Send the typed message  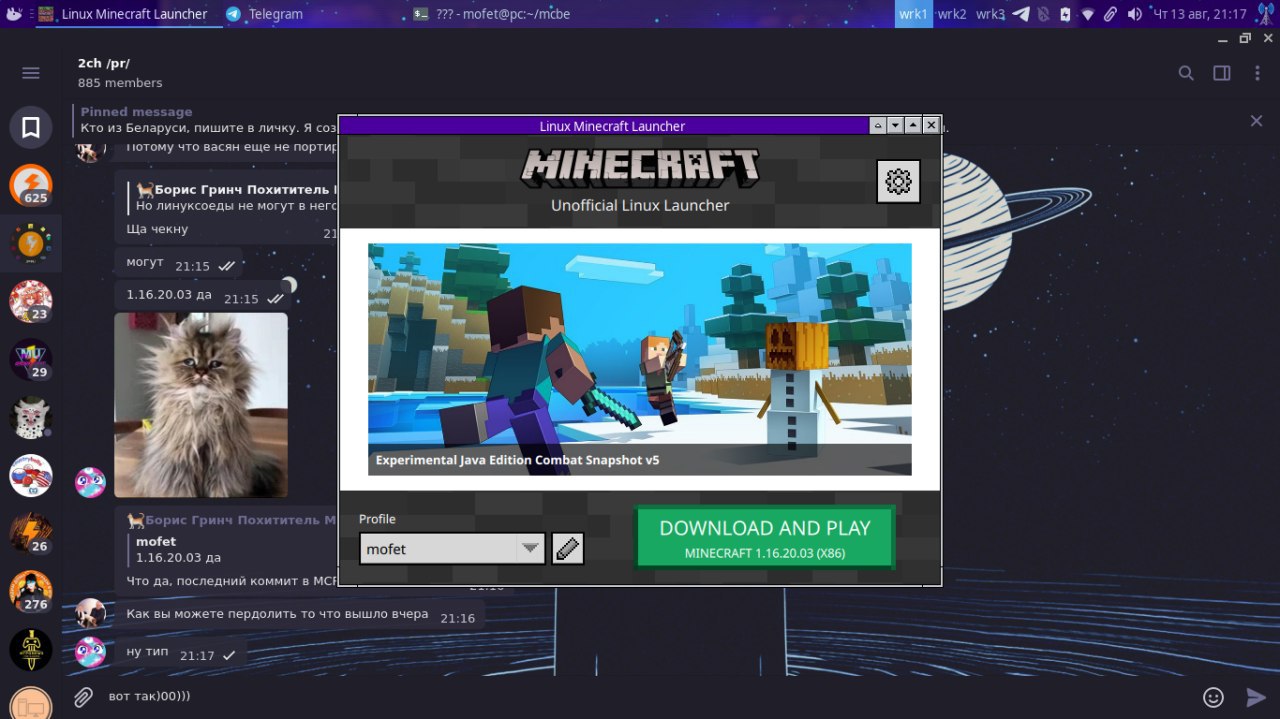(1256, 697)
